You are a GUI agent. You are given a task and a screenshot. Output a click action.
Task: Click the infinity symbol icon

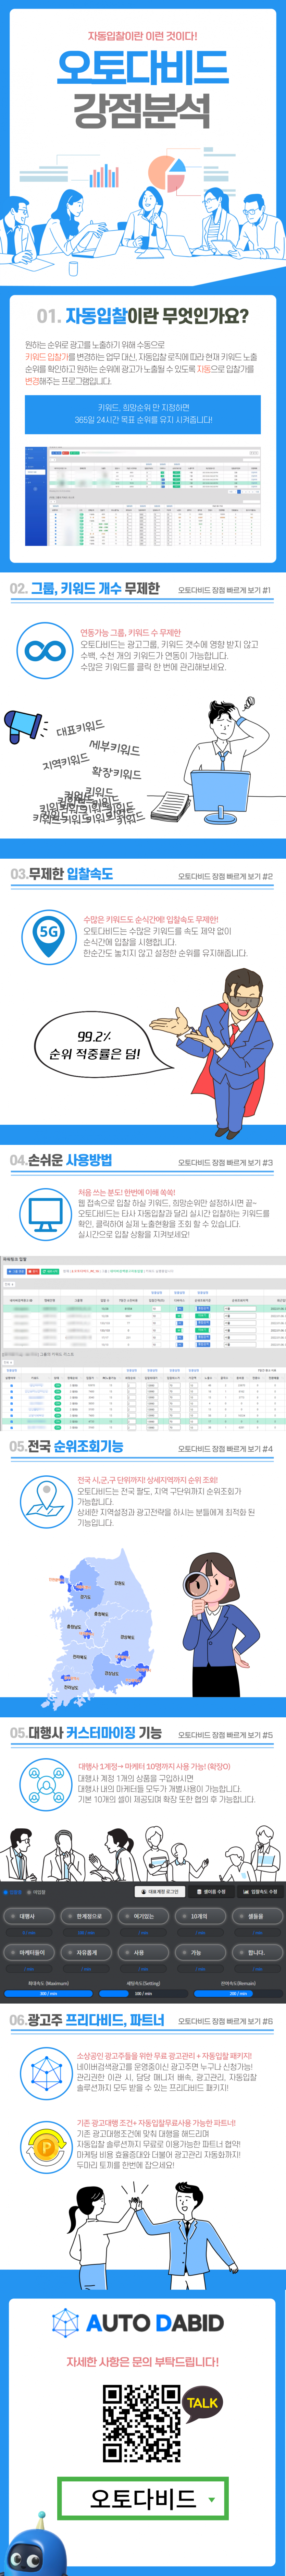(x=45, y=651)
